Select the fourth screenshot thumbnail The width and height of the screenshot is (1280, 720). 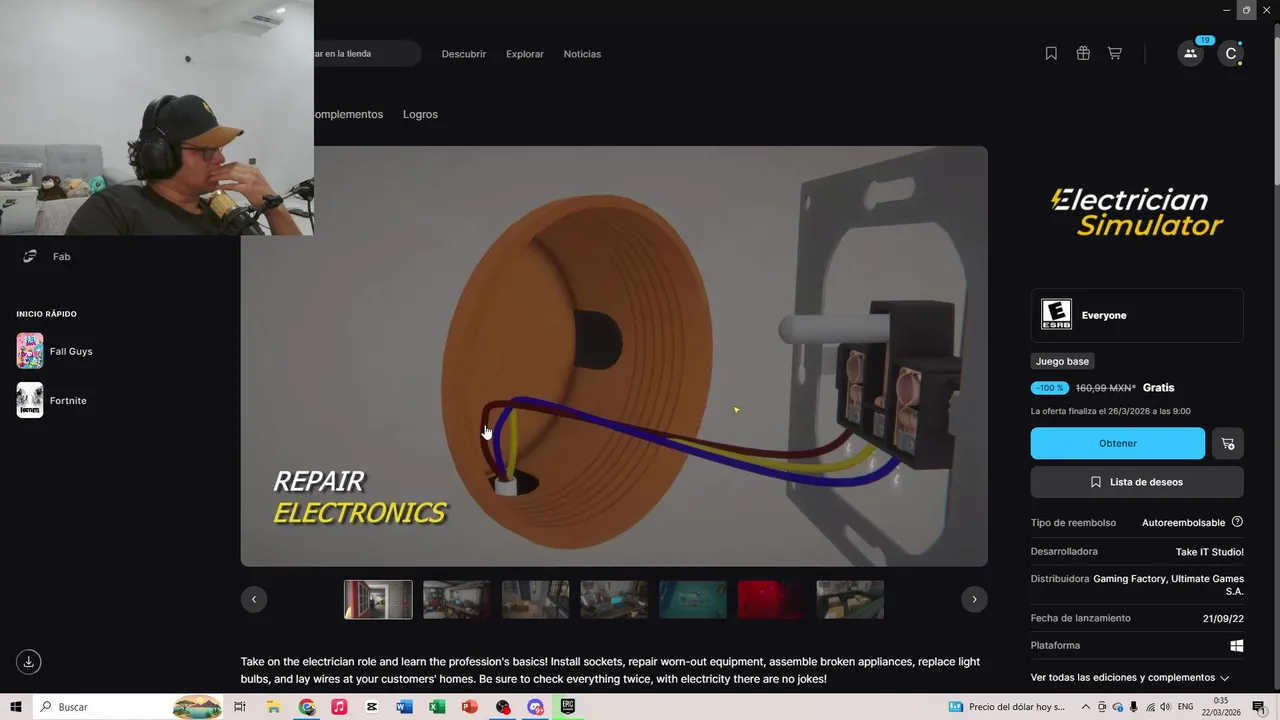click(614, 599)
